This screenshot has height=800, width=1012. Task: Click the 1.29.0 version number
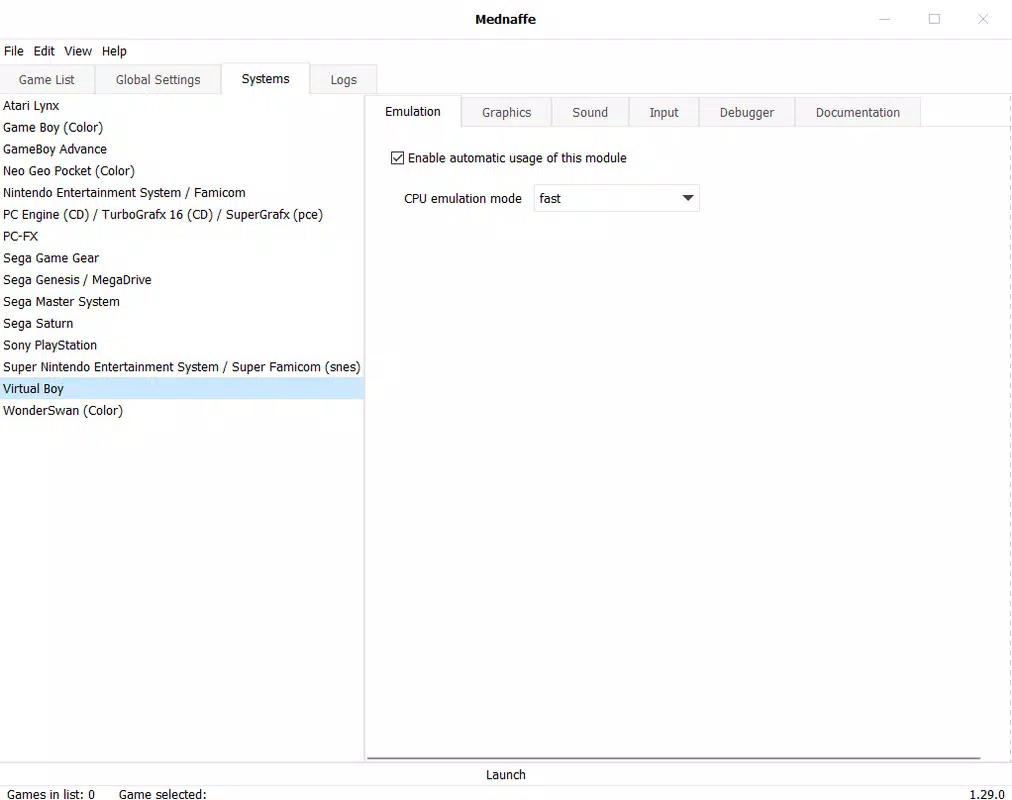(987, 794)
